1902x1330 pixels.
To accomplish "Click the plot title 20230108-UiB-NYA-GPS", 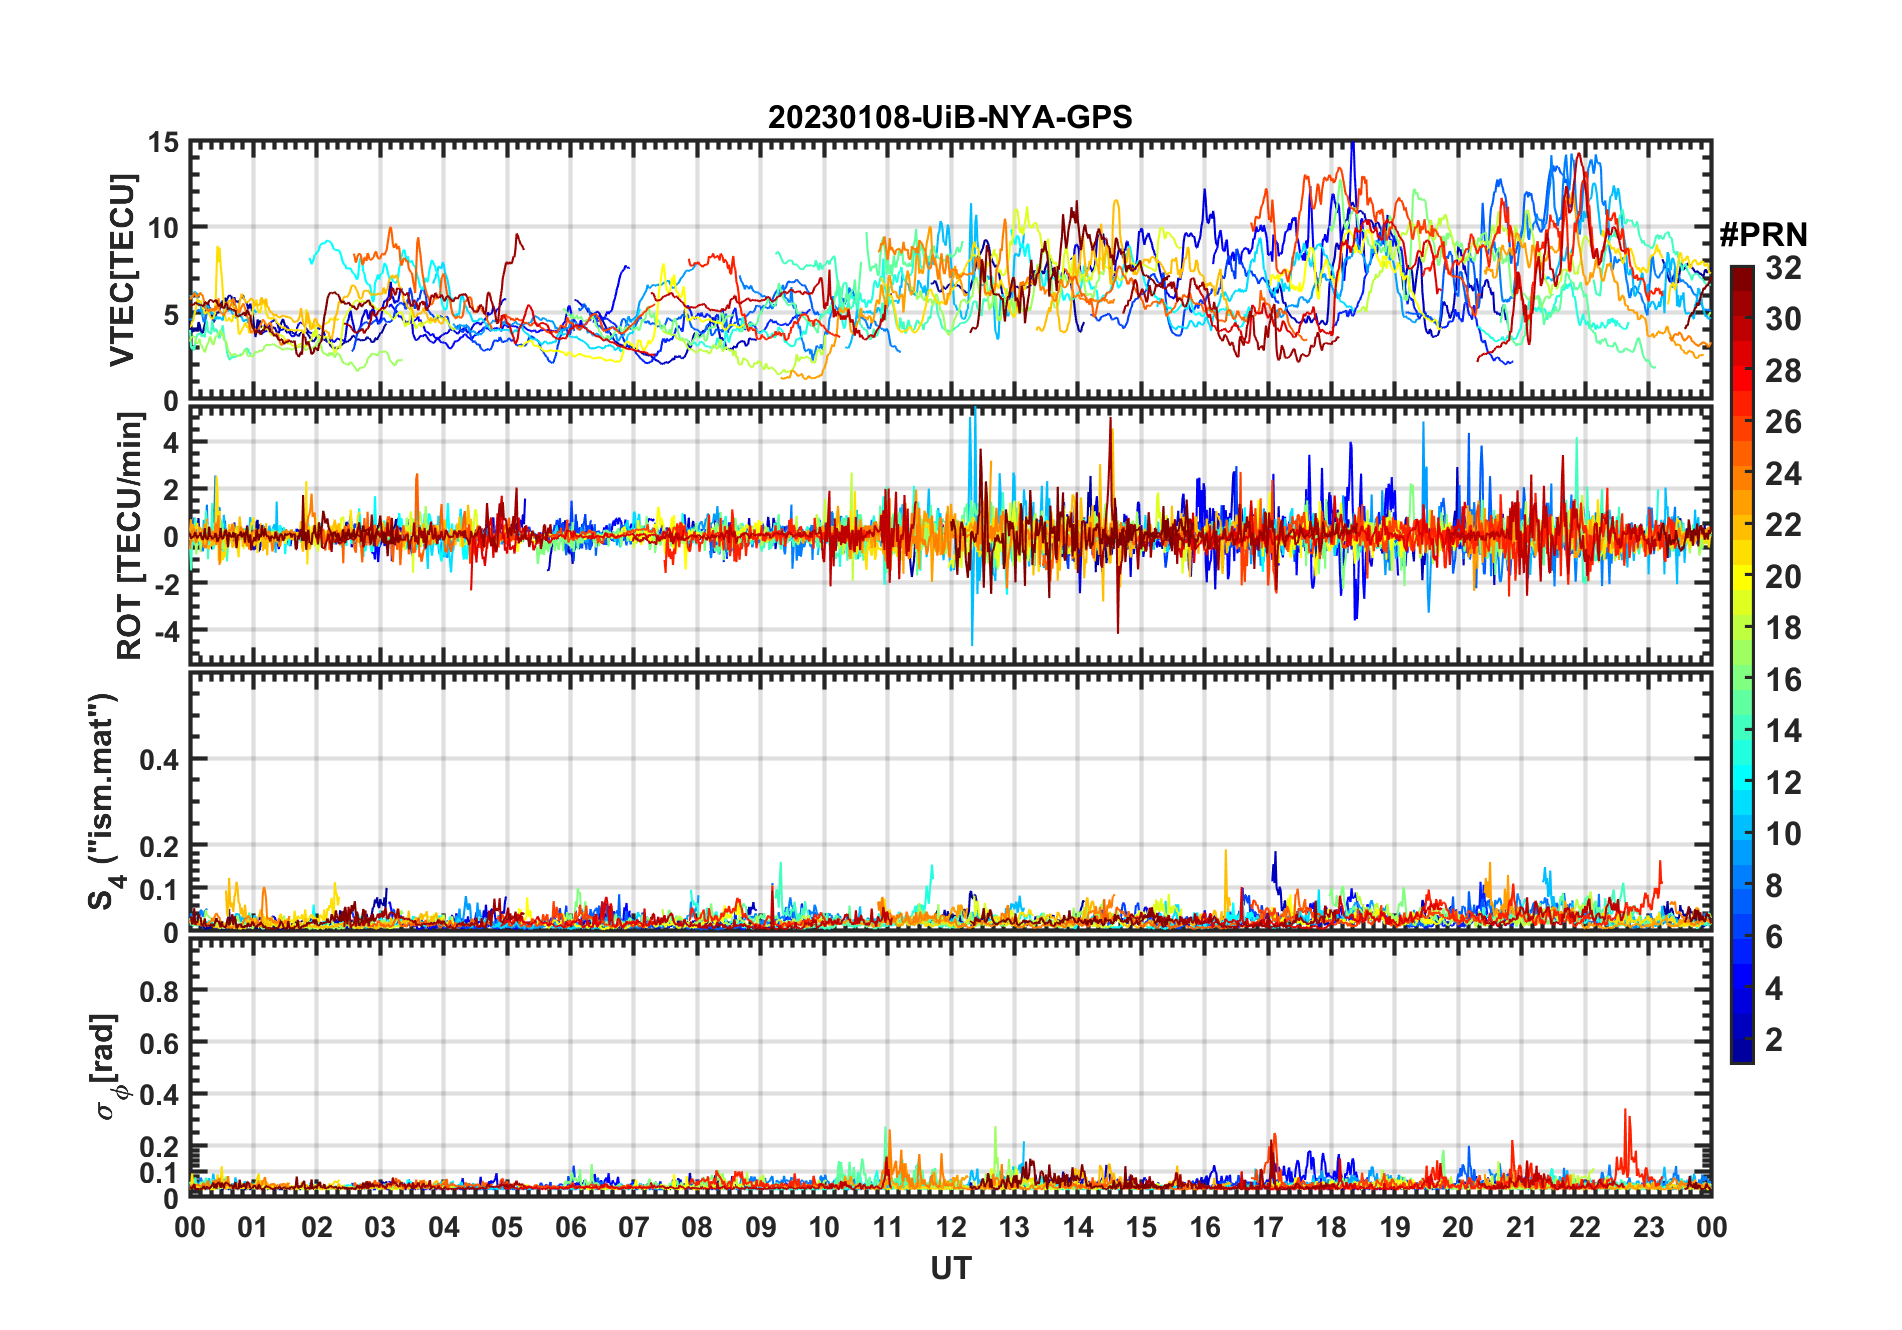I will click(950, 117).
